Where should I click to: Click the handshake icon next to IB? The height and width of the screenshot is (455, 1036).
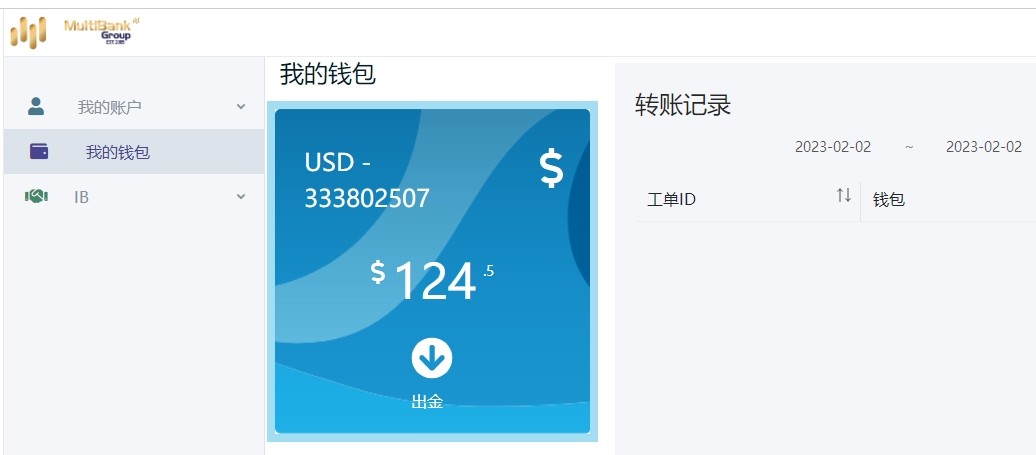36,196
